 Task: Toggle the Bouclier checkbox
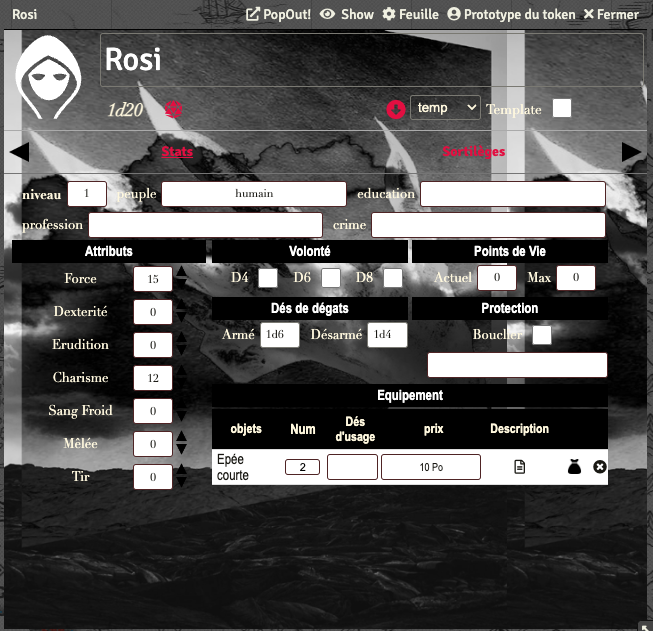(542, 335)
